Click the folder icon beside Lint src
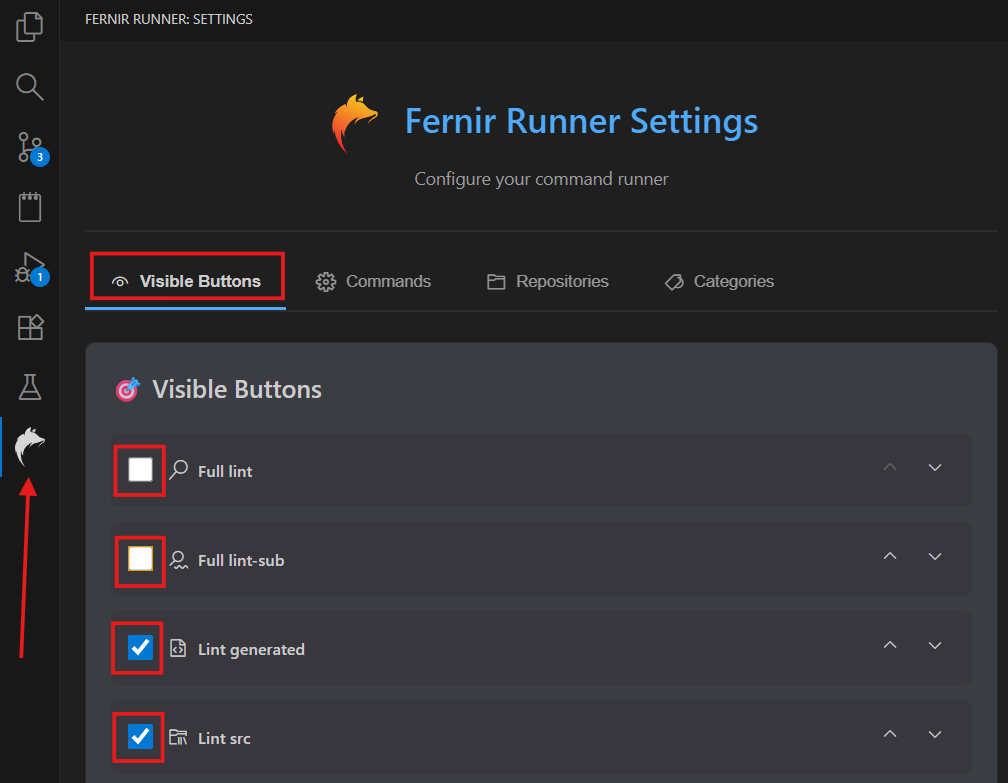 coord(178,737)
